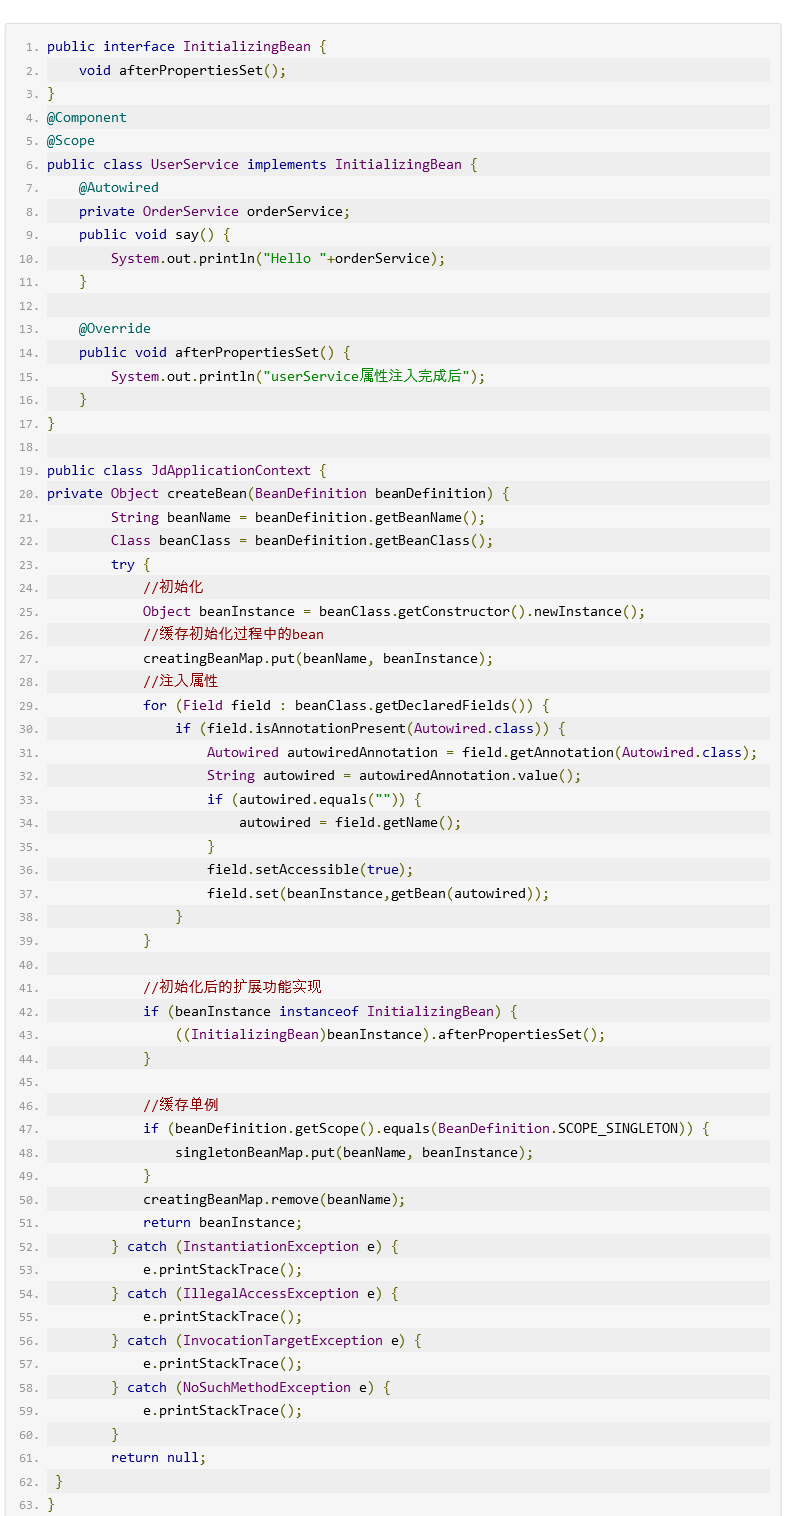Click the SCOPE_SINGLETON if-condition line
This screenshot has height=1516, width=789.
coord(426,1128)
